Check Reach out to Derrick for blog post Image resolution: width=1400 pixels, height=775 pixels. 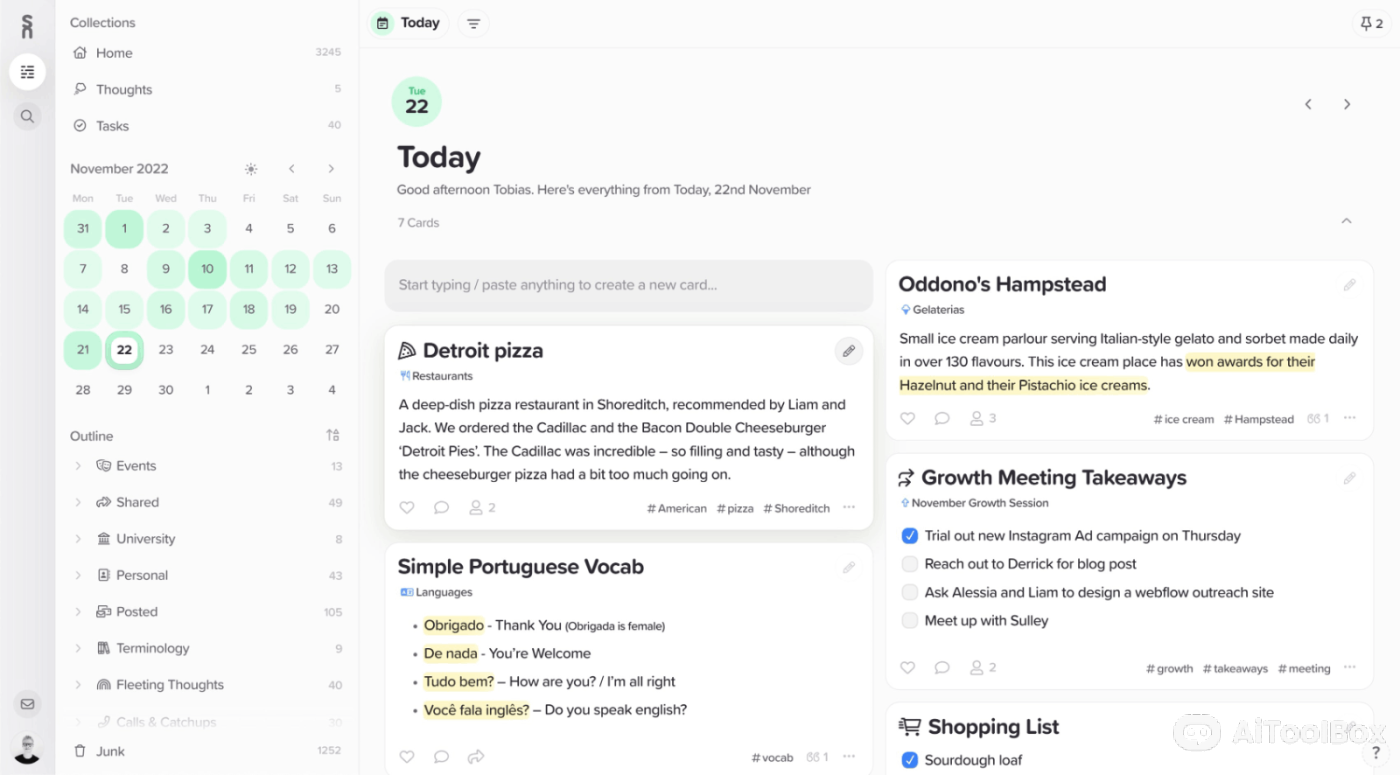coord(910,564)
